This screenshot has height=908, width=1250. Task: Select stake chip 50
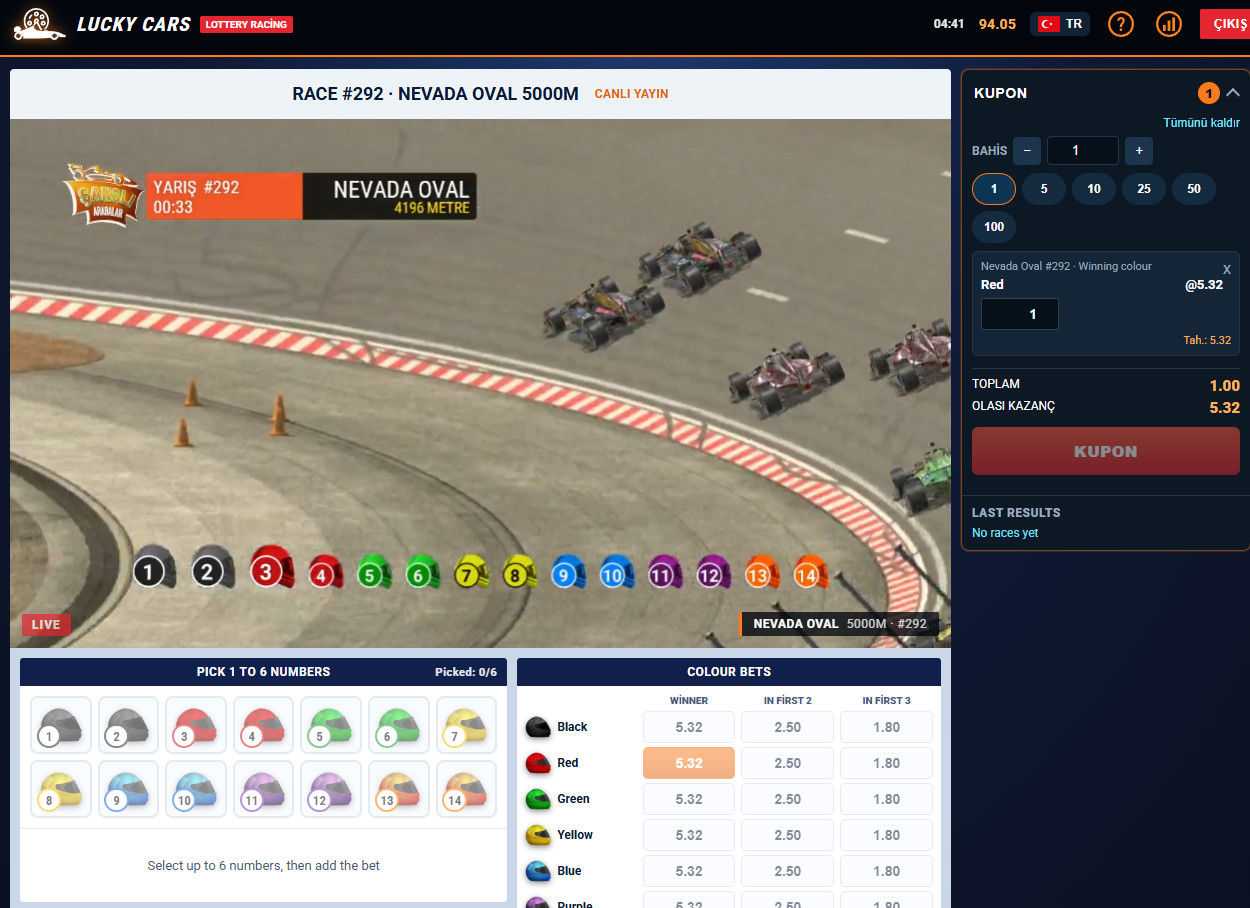1194,189
